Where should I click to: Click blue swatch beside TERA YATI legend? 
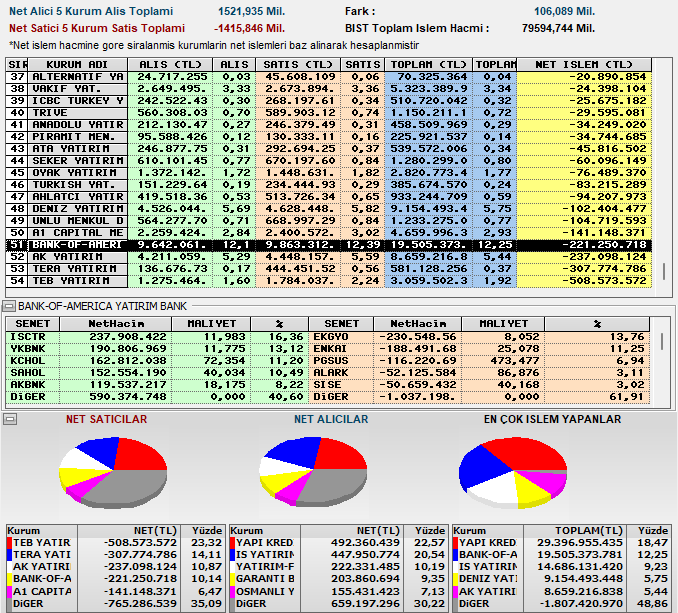[10, 555]
